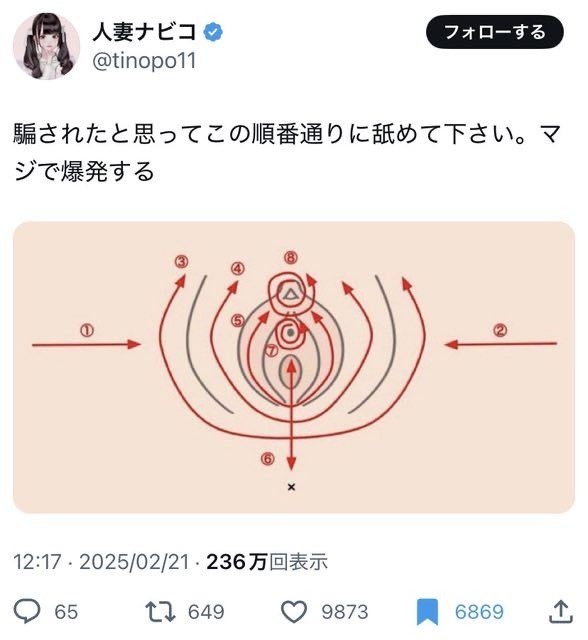Click the bookmark count 6869
The width and height of the screenshot is (588, 640).
(479, 612)
